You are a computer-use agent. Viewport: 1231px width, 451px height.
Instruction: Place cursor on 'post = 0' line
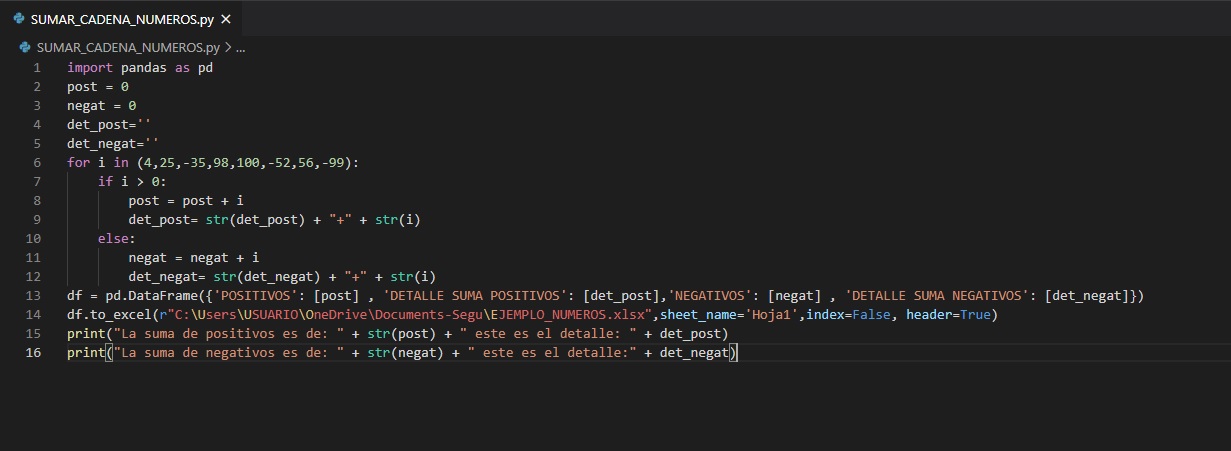tap(98, 87)
